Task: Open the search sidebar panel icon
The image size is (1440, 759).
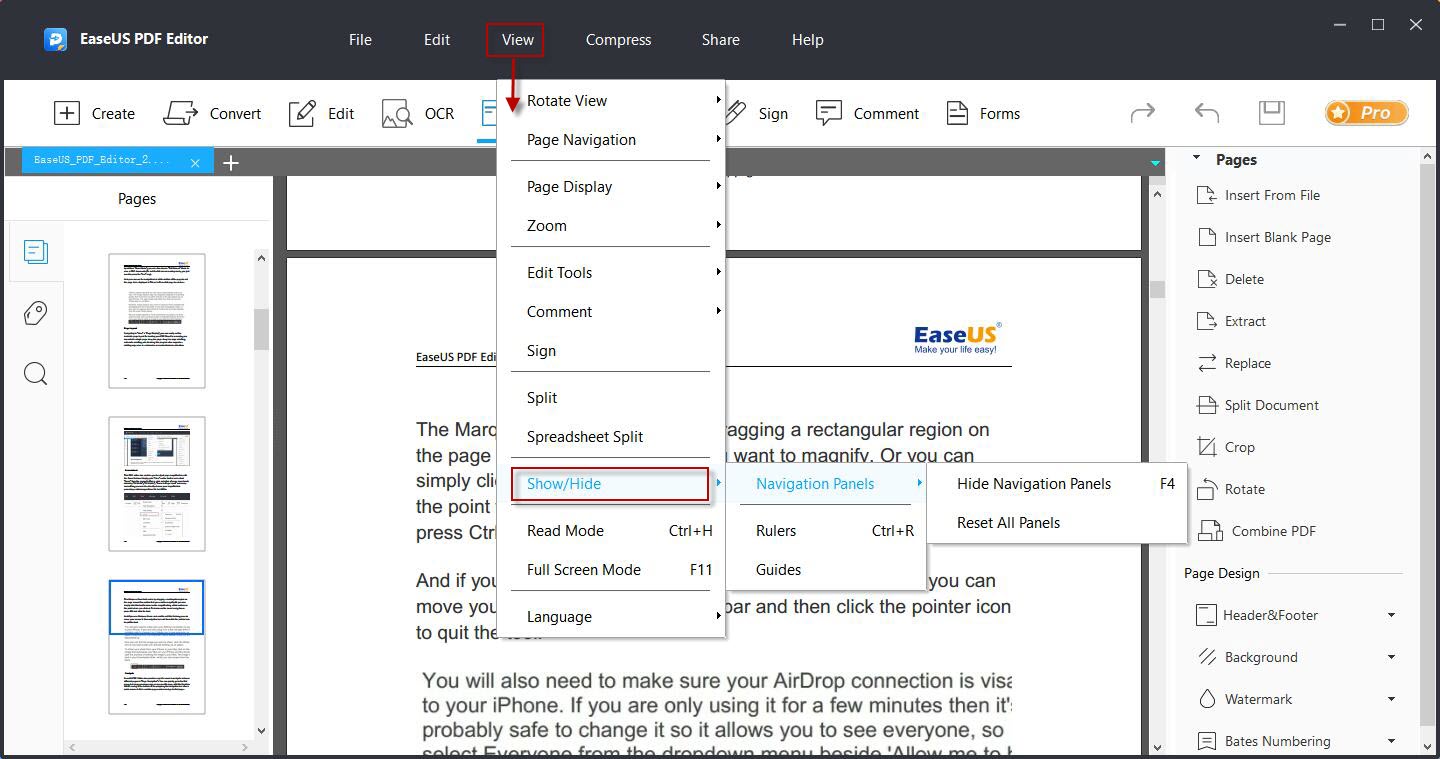Action: (x=35, y=374)
